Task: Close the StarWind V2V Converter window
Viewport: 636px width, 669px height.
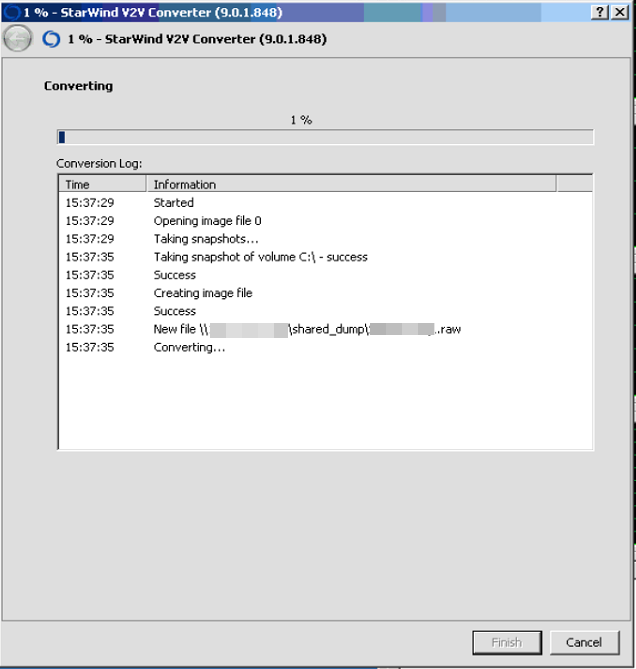Action: tap(621, 12)
